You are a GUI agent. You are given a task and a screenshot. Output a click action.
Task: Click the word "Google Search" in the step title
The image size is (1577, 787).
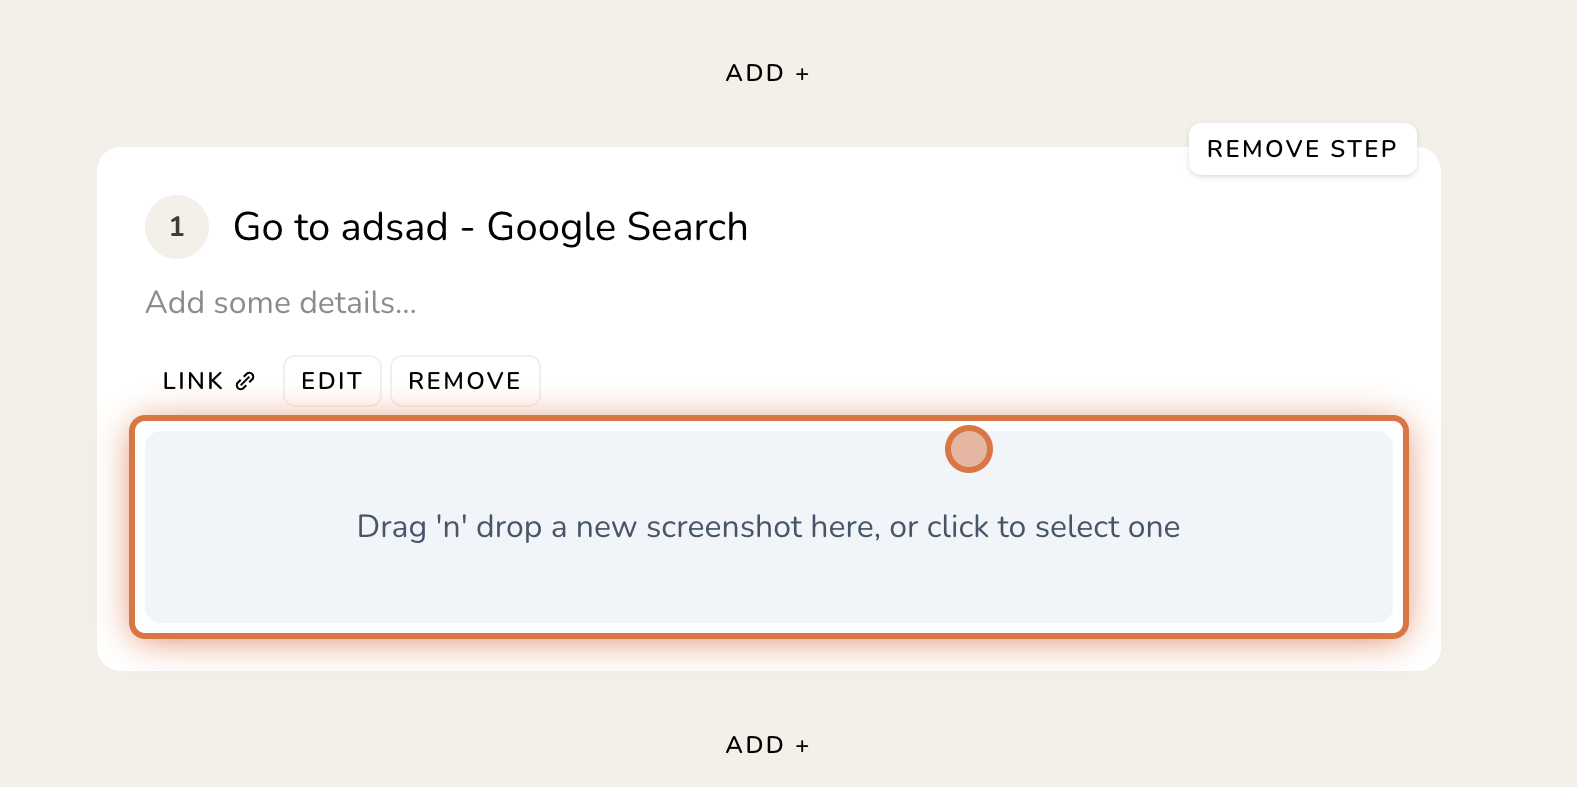click(617, 227)
